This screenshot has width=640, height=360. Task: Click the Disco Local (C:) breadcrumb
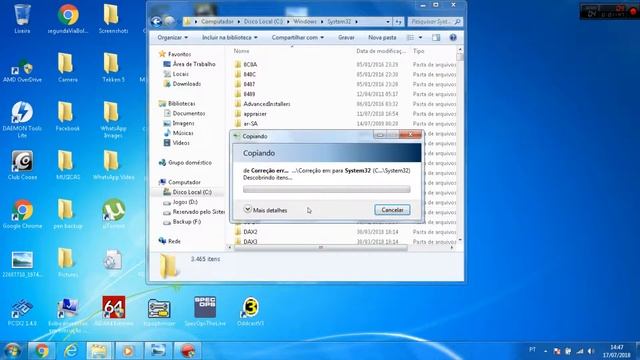coord(263,21)
